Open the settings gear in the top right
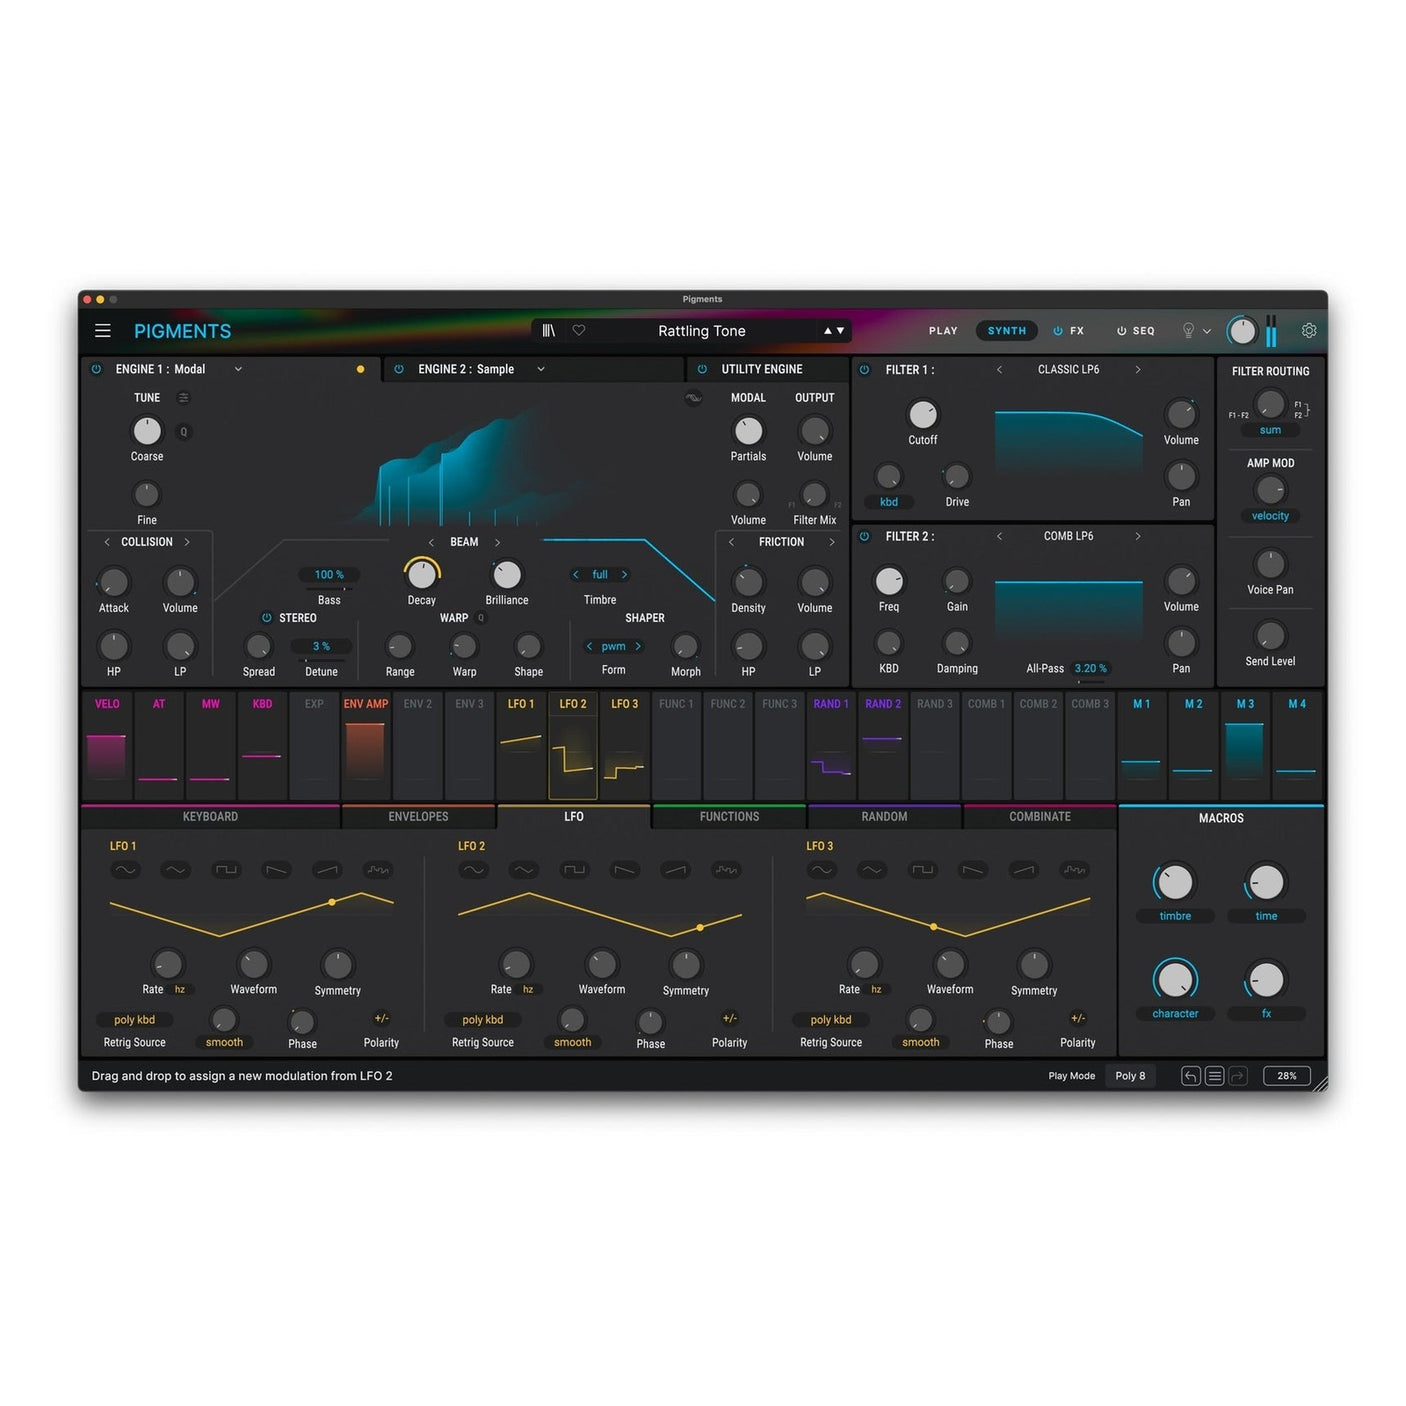This screenshot has width=1406, height=1406. click(1309, 330)
